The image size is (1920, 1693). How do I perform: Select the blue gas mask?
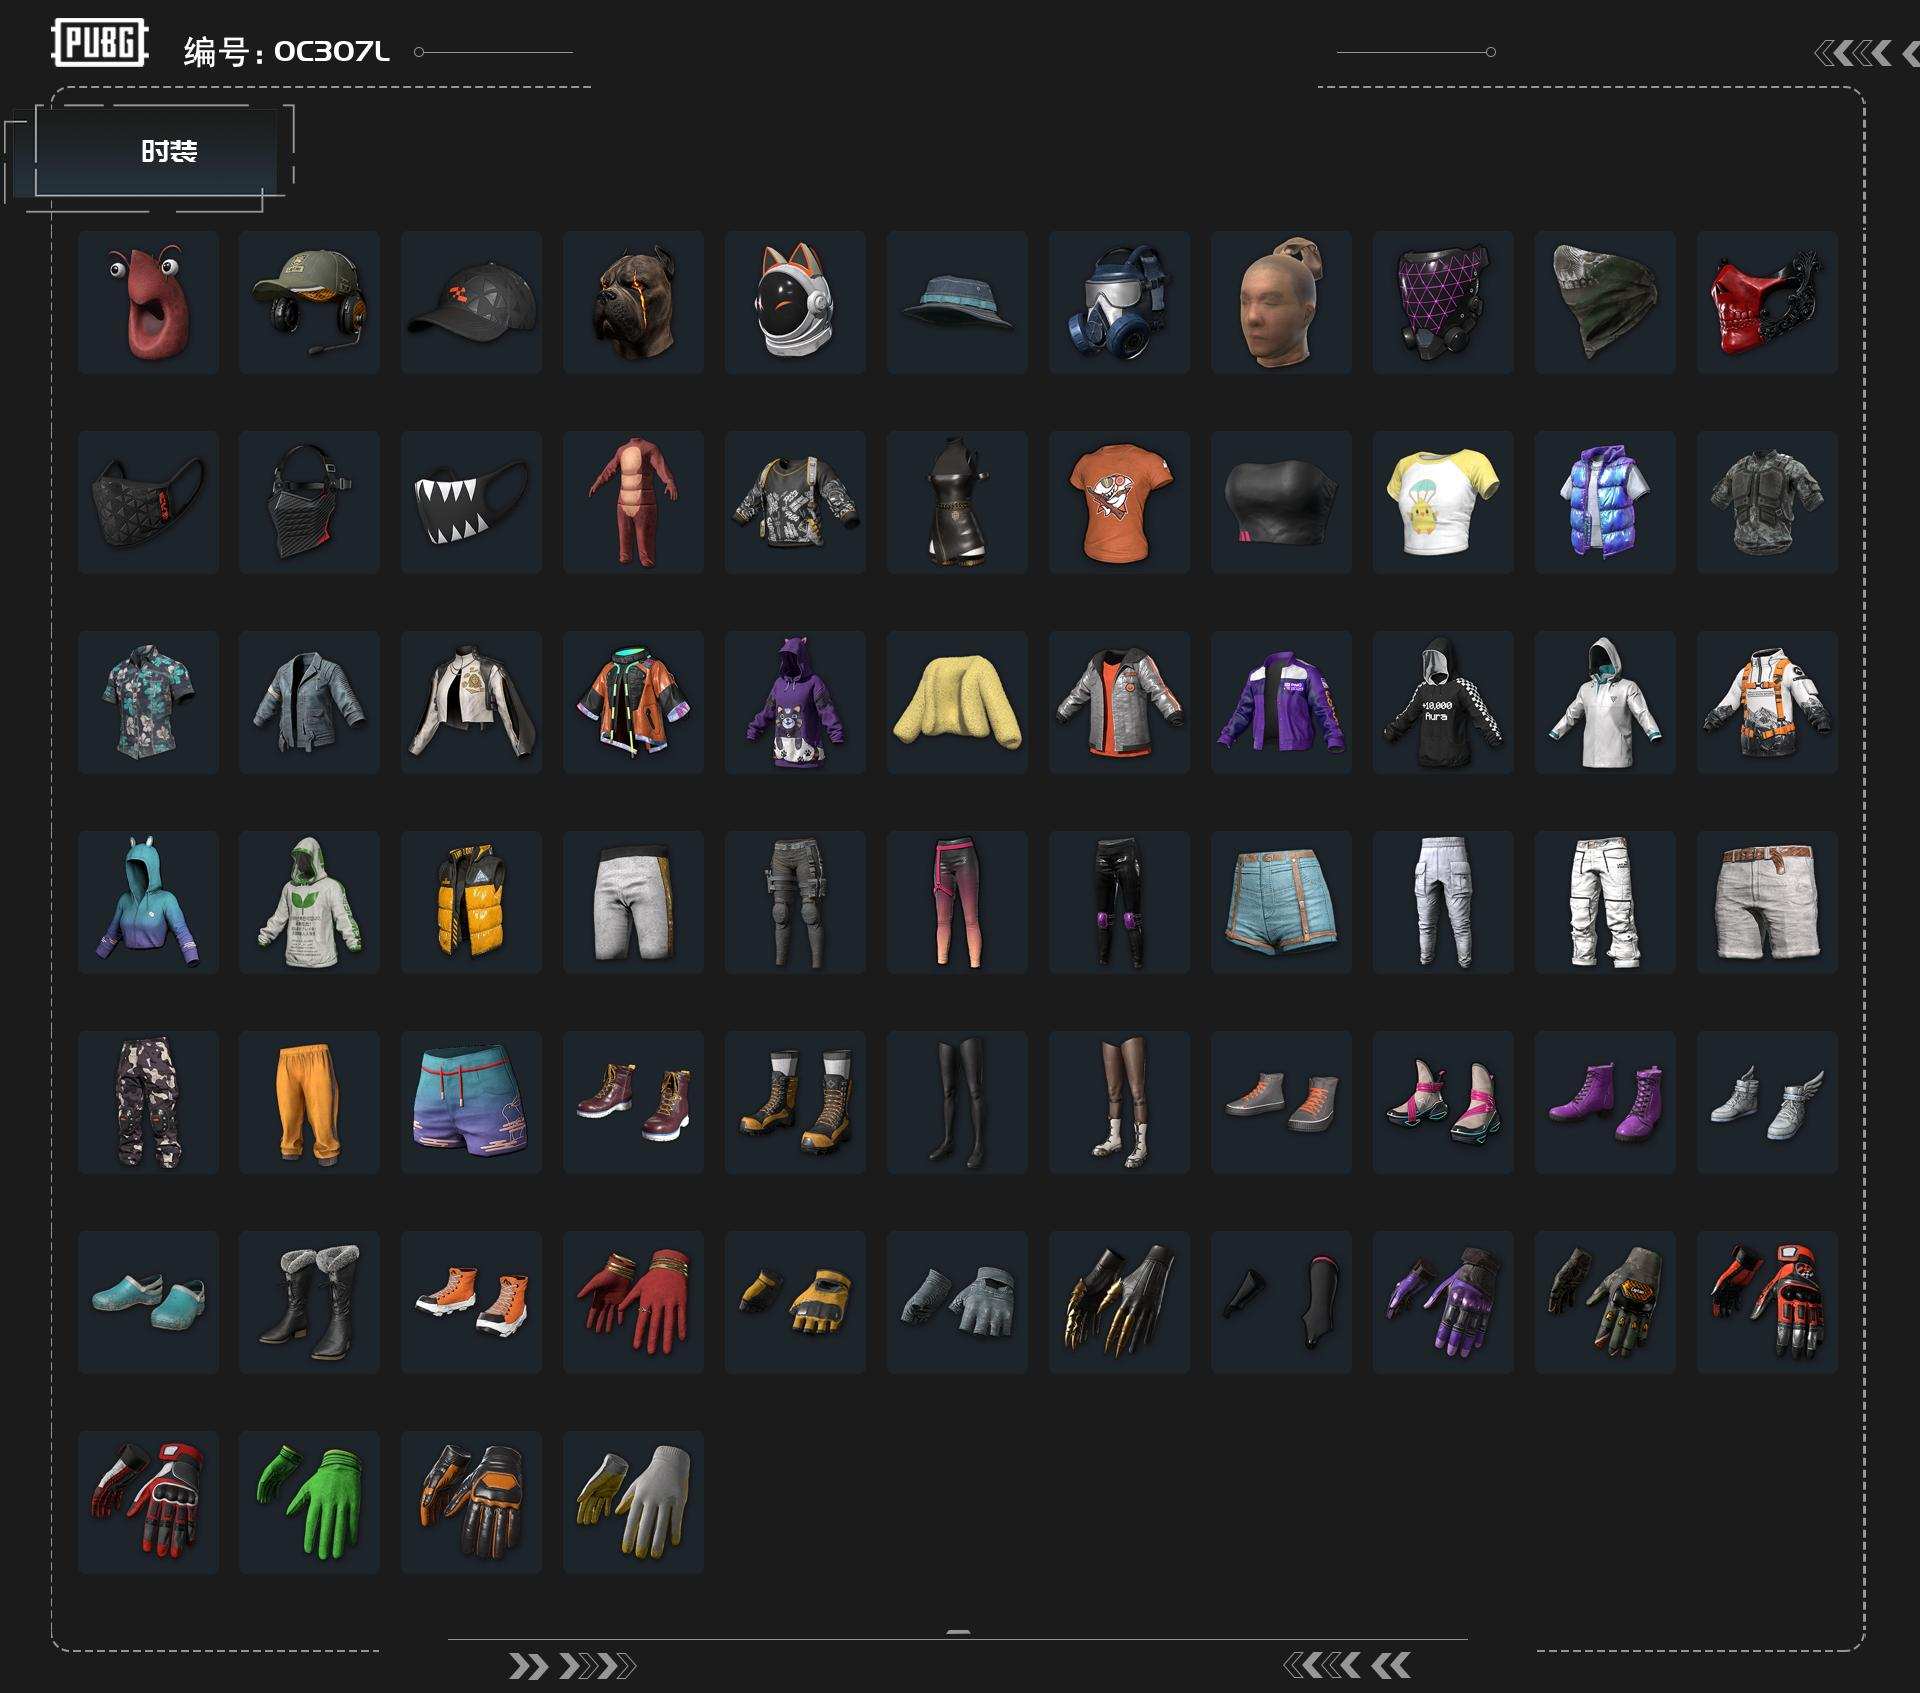click(x=1119, y=302)
